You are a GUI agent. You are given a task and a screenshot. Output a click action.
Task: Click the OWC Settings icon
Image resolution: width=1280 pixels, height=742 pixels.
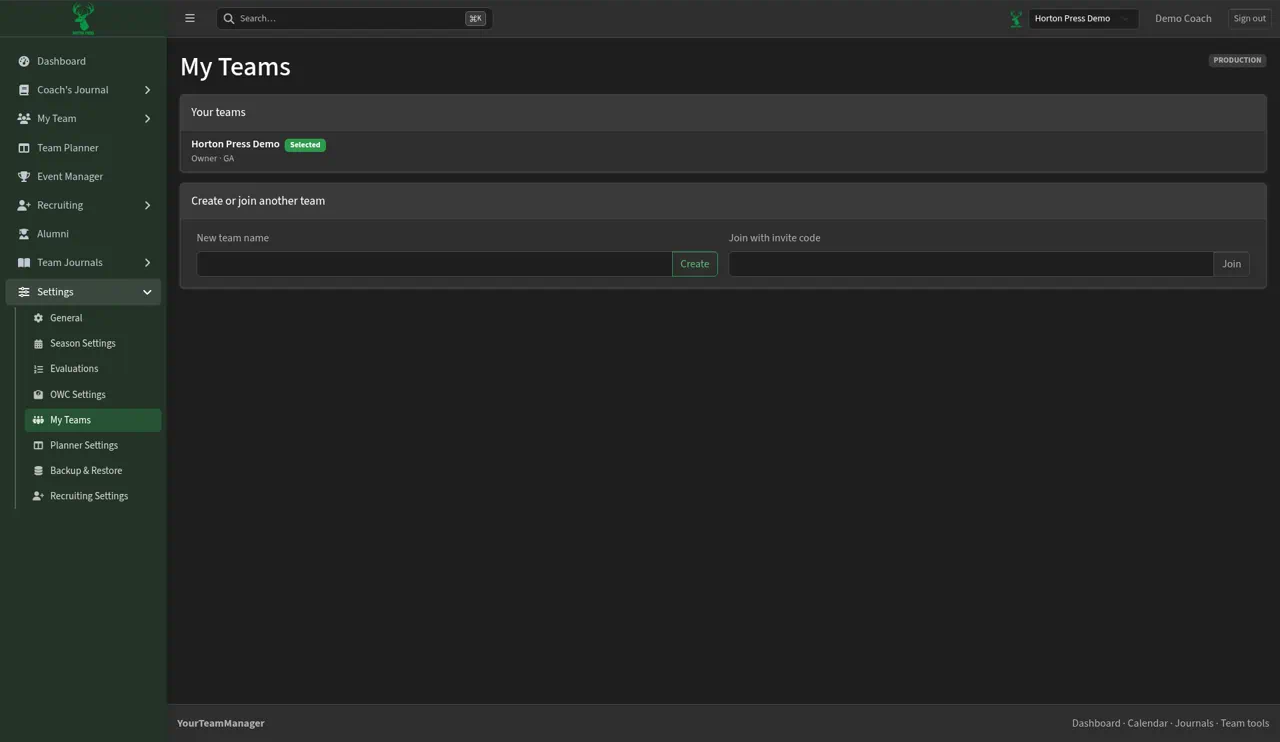(x=38, y=395)
